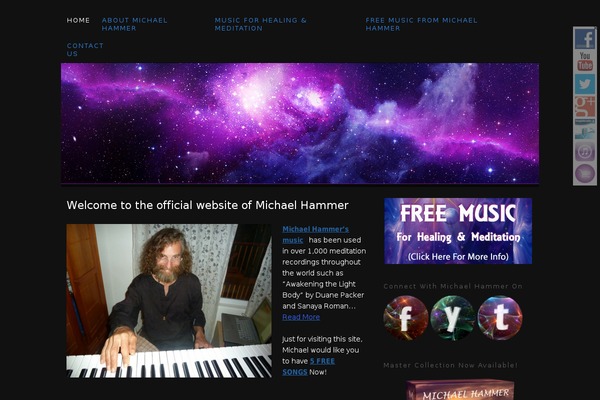Open the iTunes music note icon in the sidebar

[585, 152]
